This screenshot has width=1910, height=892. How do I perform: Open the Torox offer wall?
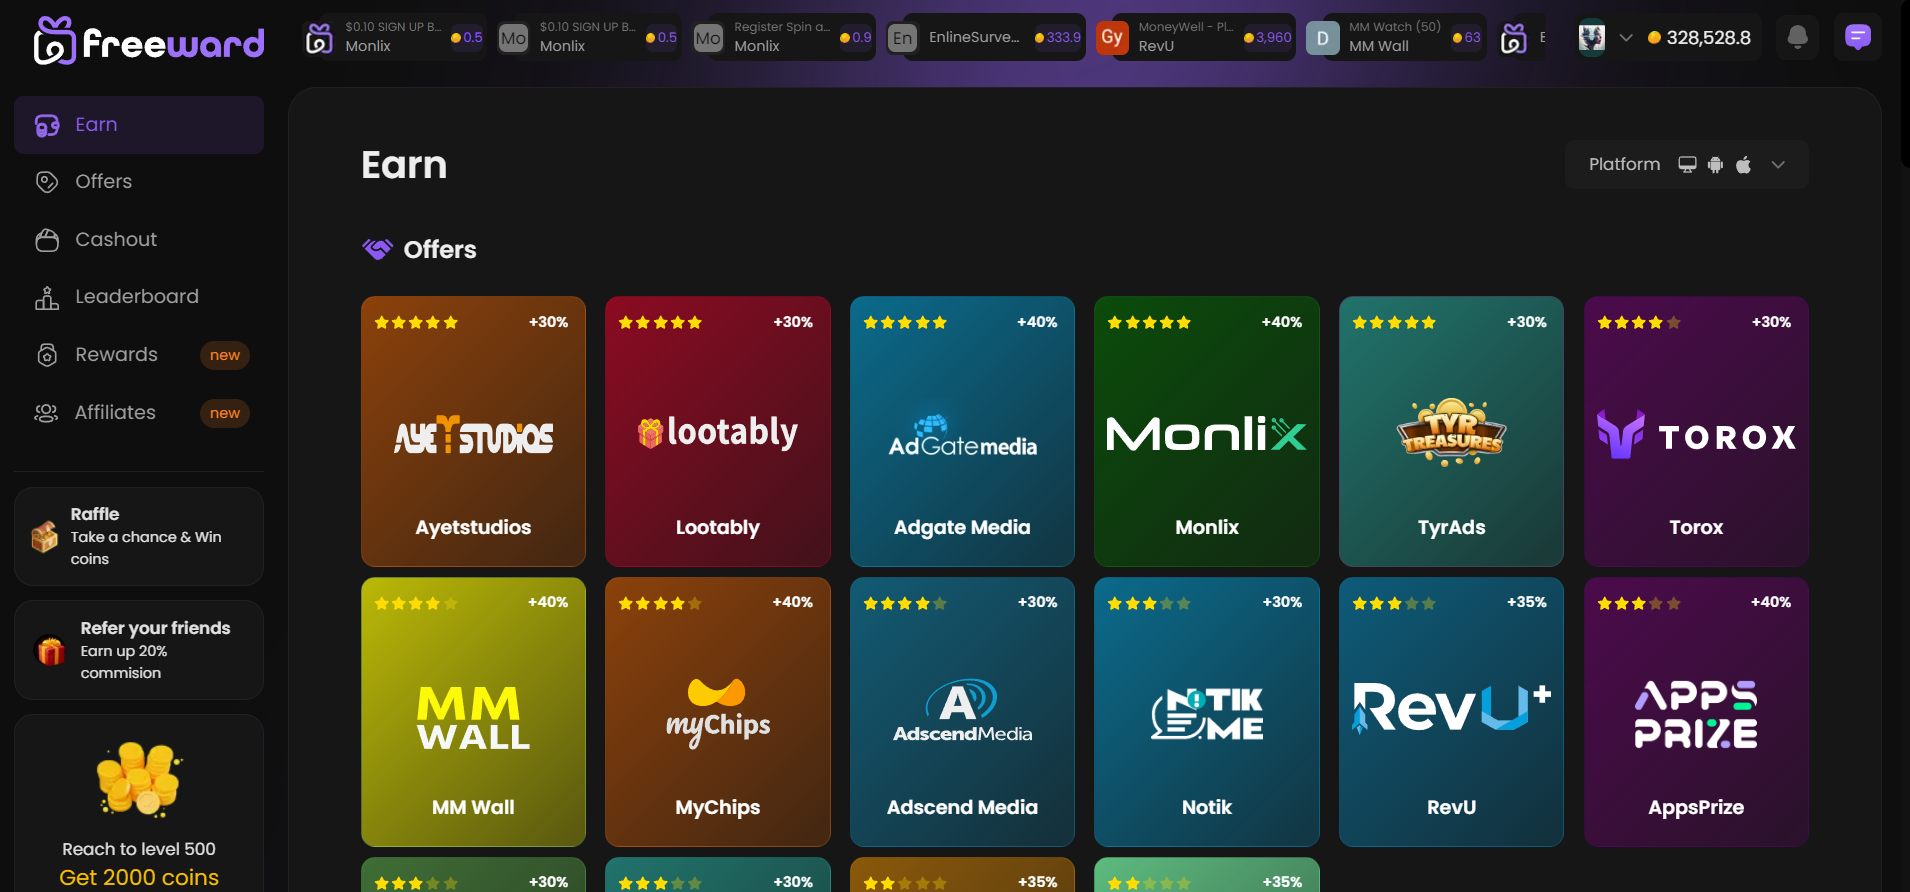1696,431
